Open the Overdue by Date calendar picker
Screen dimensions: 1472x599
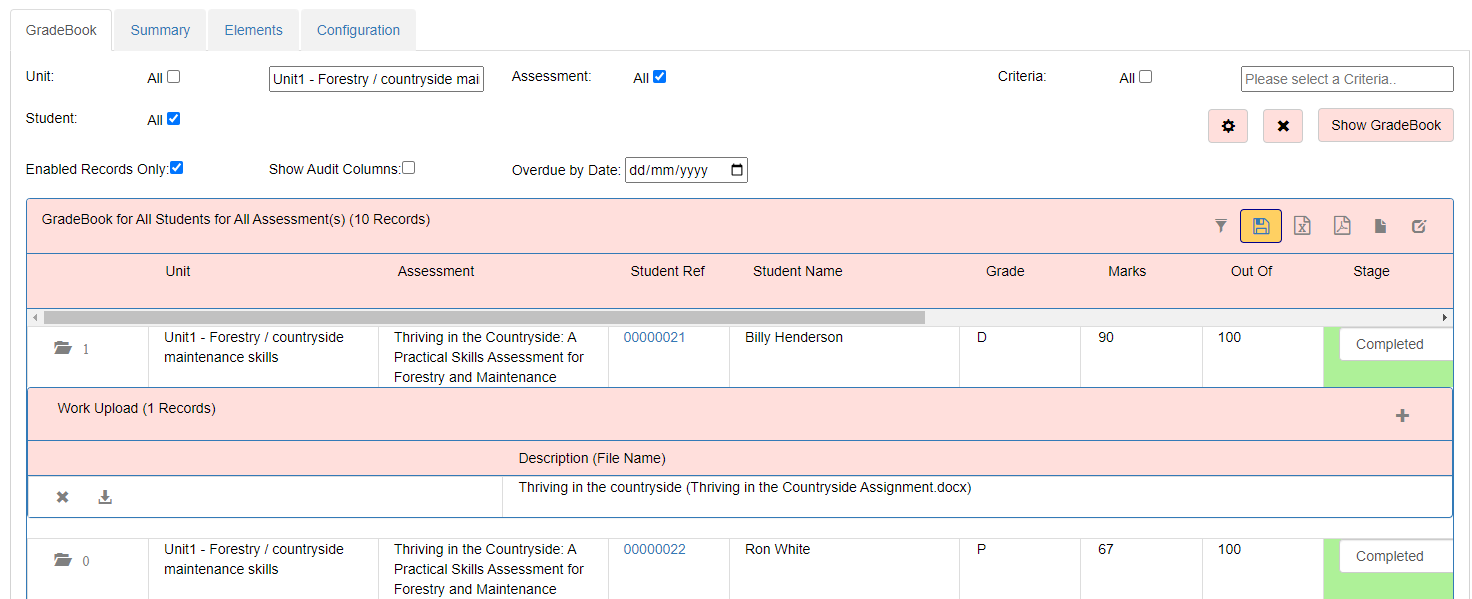[x=737, y=170]
